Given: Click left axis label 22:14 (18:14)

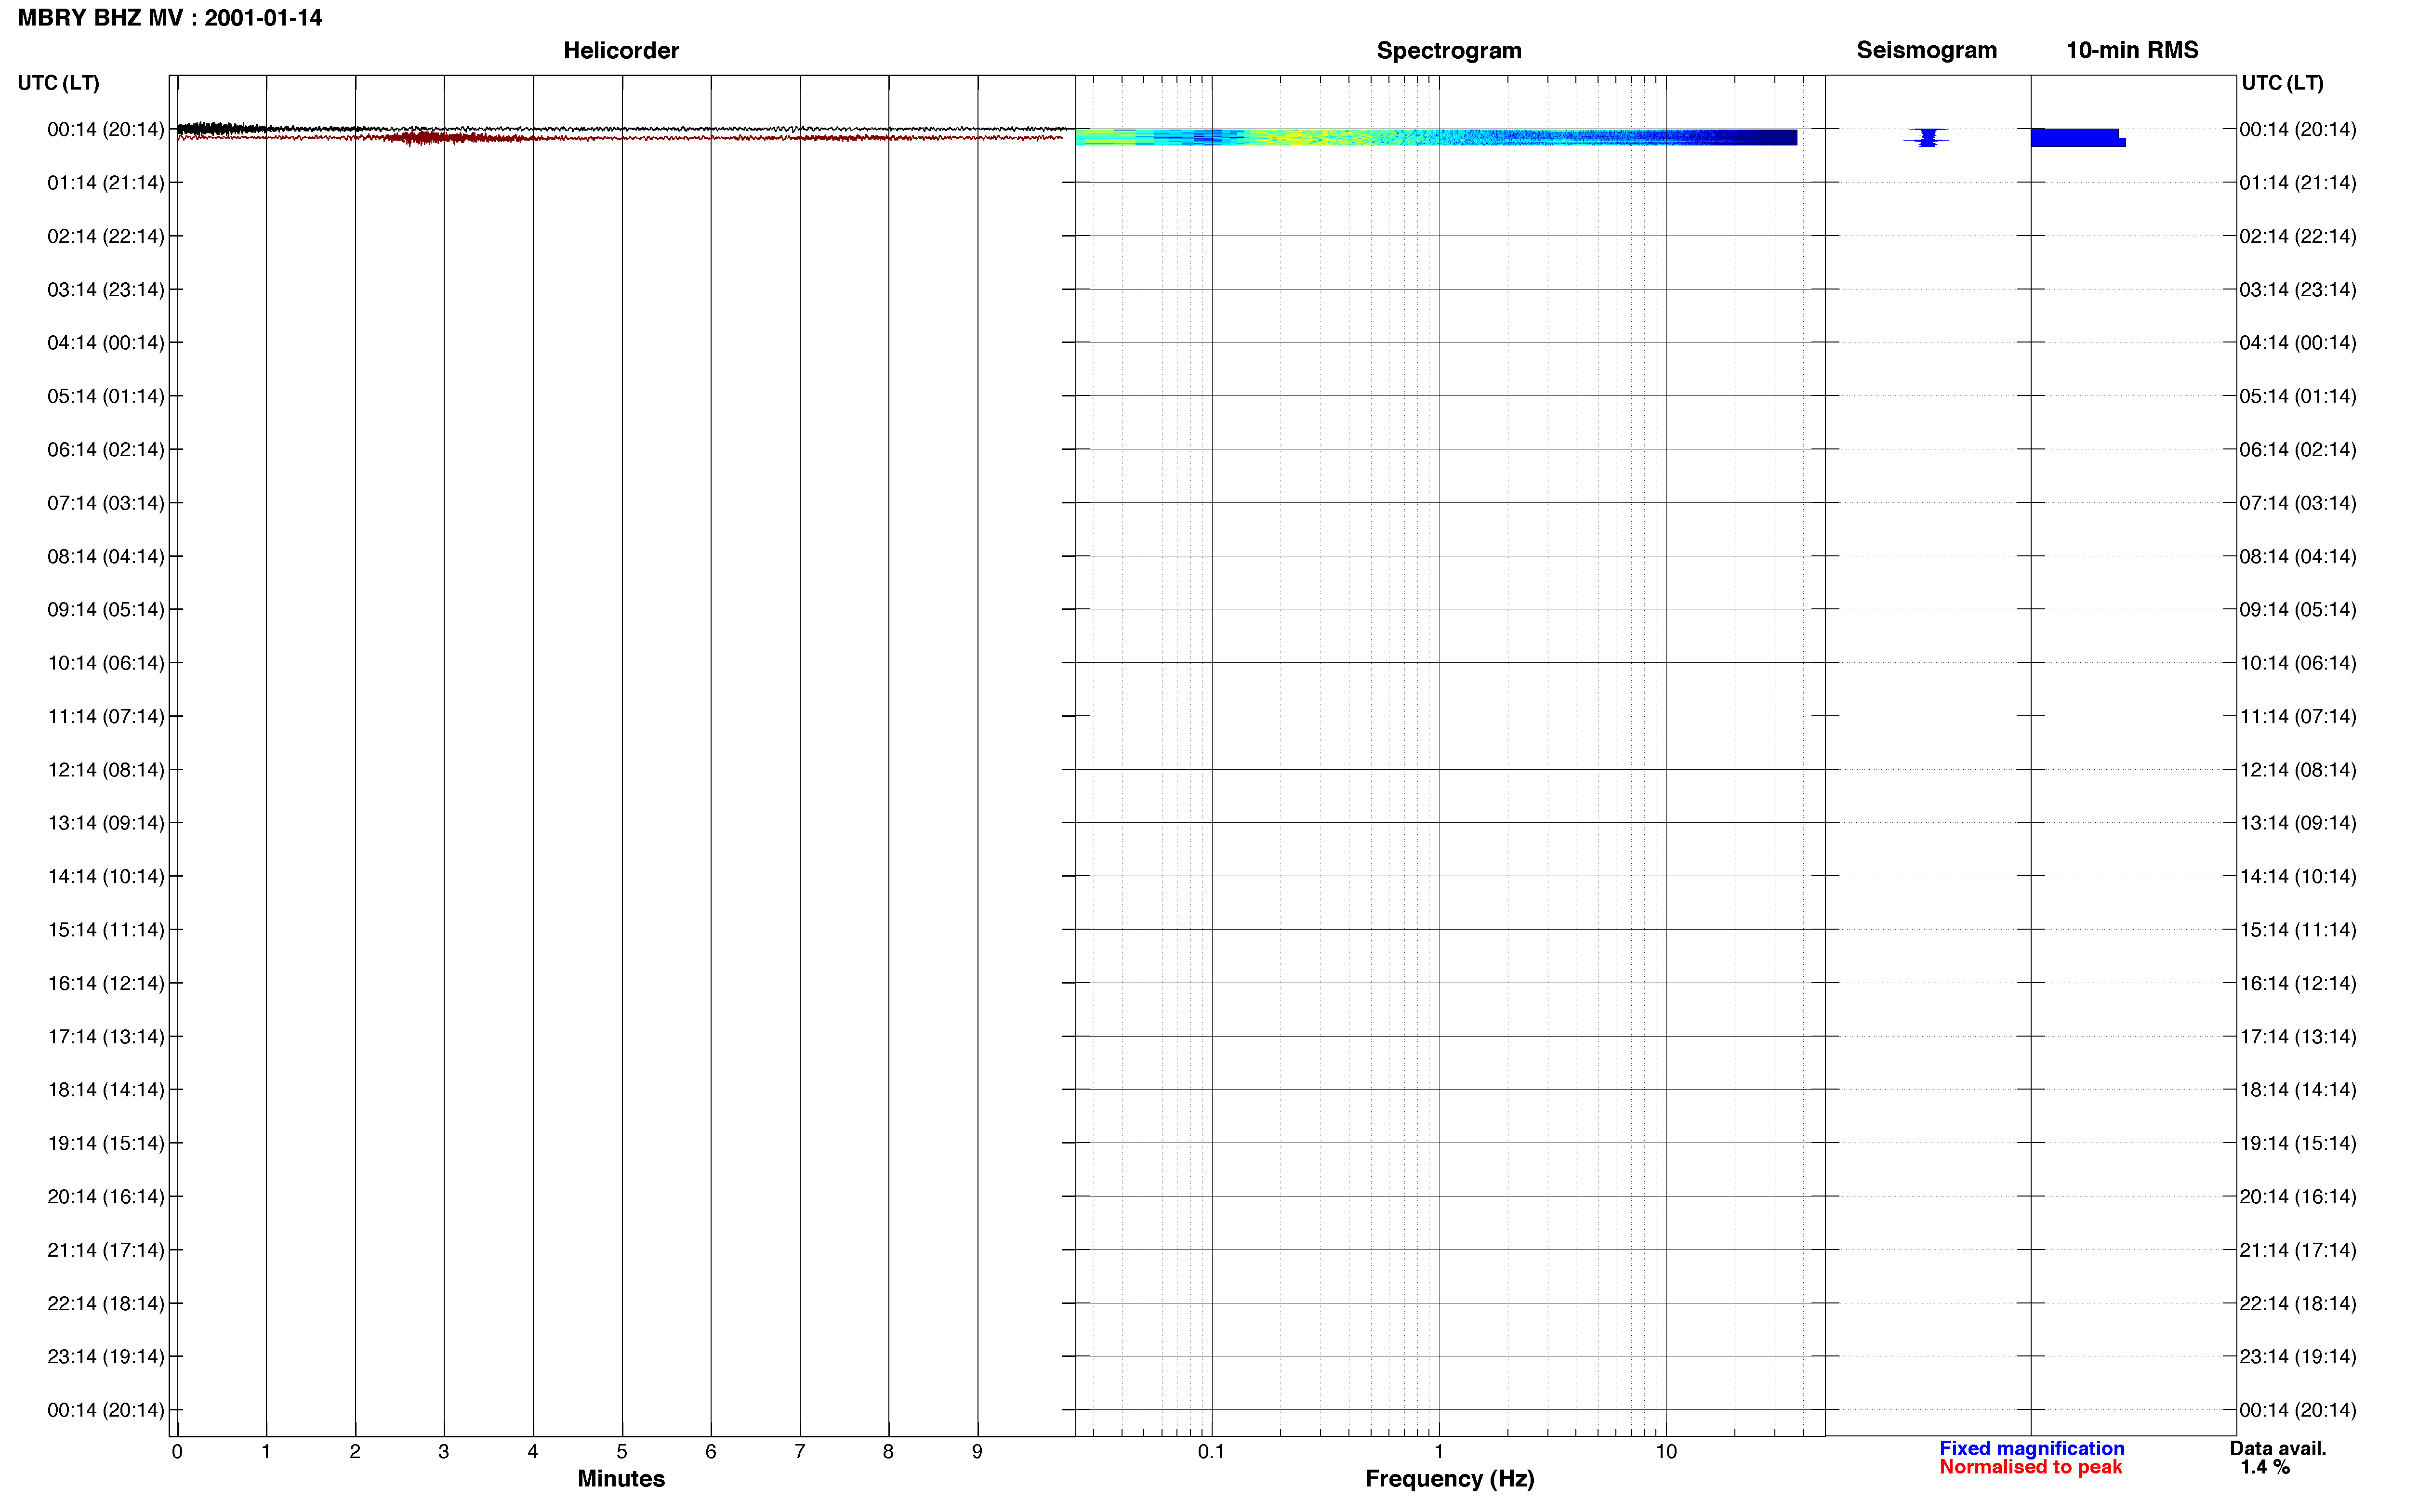Looking at the screenshot, I should [x=105, y=1303].
